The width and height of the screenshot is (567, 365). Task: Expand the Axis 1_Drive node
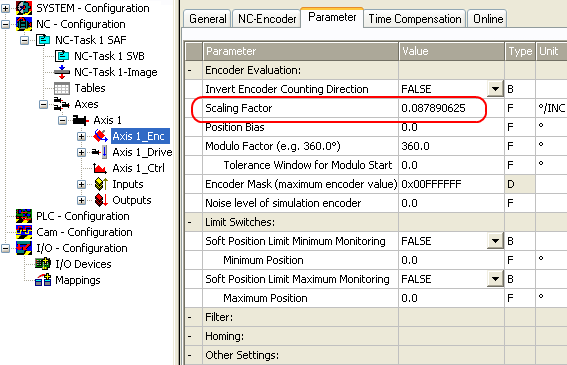click(x=81, y=152)
